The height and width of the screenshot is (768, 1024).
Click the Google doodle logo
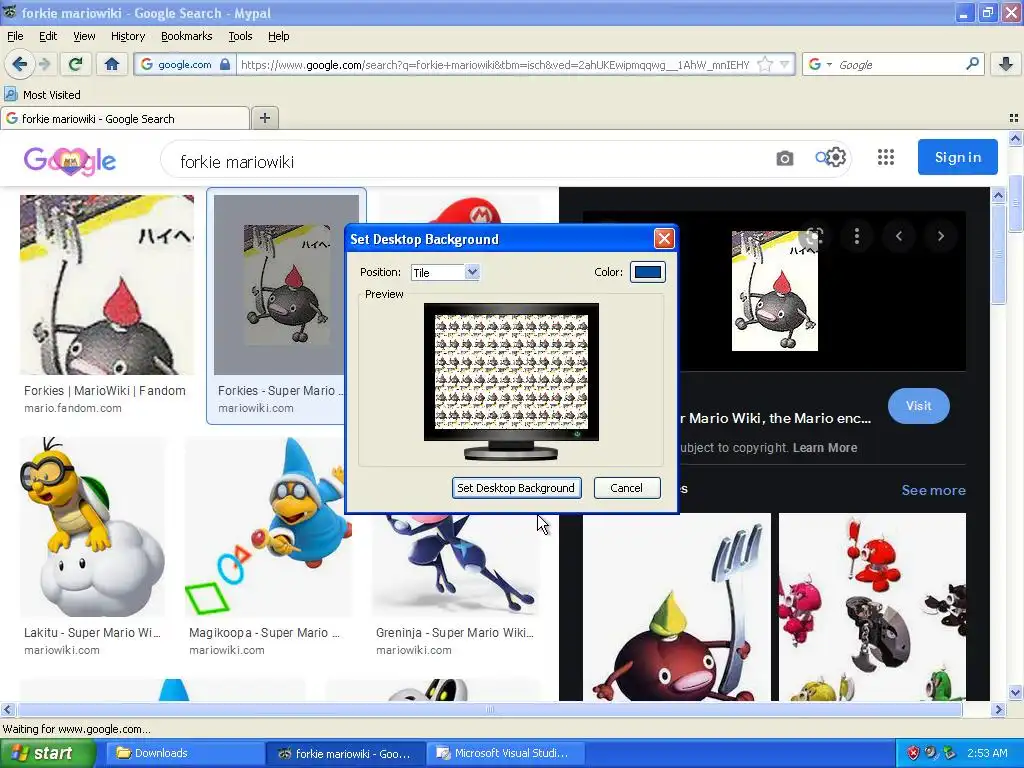[x=70, y=160]
